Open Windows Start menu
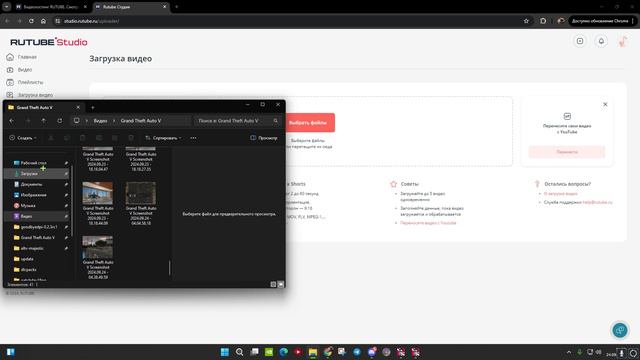 pos(224,352)
